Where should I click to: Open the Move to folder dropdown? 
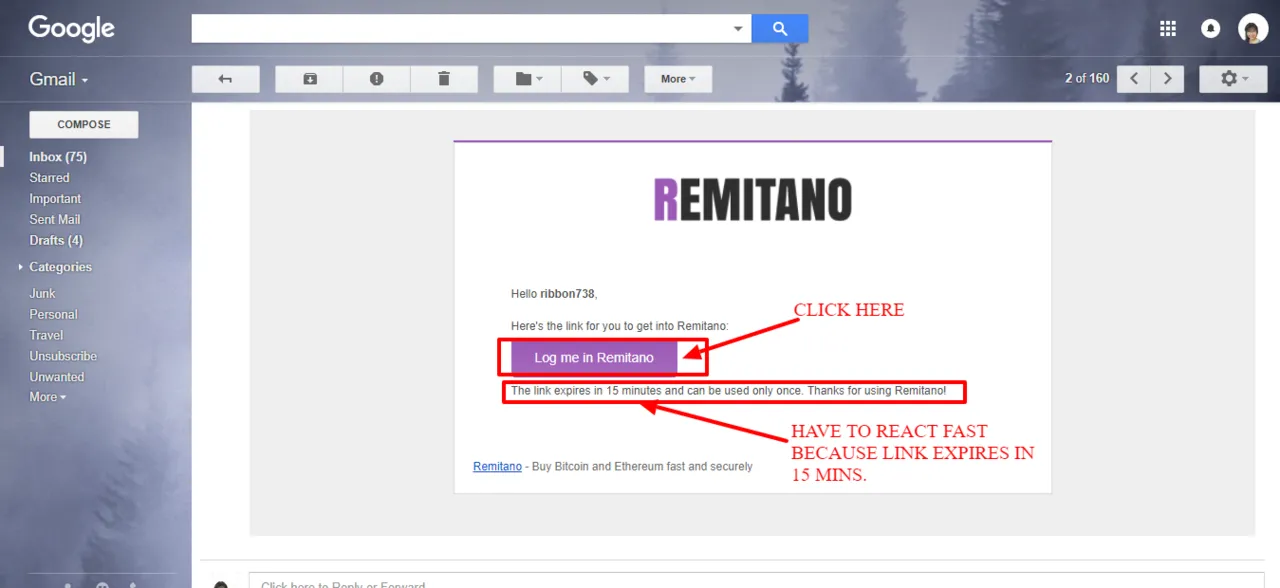pos(528,79)
